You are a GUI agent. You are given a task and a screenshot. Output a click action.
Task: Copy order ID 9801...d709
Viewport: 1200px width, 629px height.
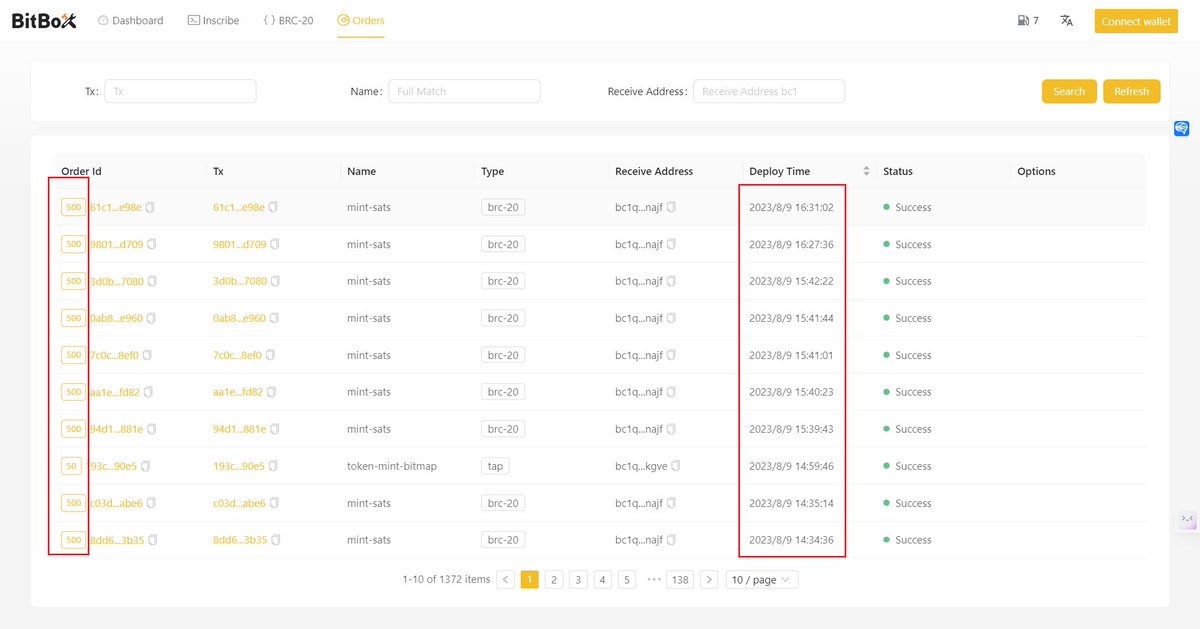tap(152, 245)
